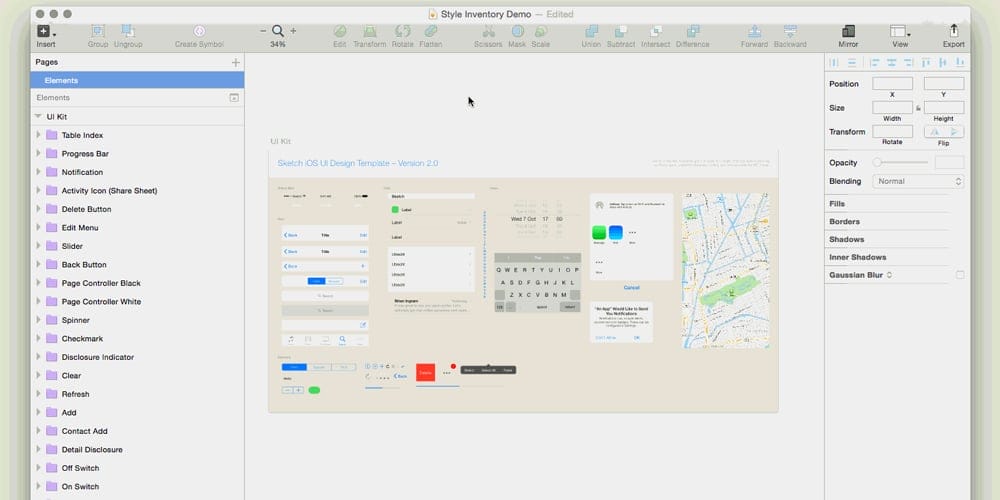Click the Mask toolbar icon
Viewport: 1000px width, 500px height.
[x=517, y=31]
